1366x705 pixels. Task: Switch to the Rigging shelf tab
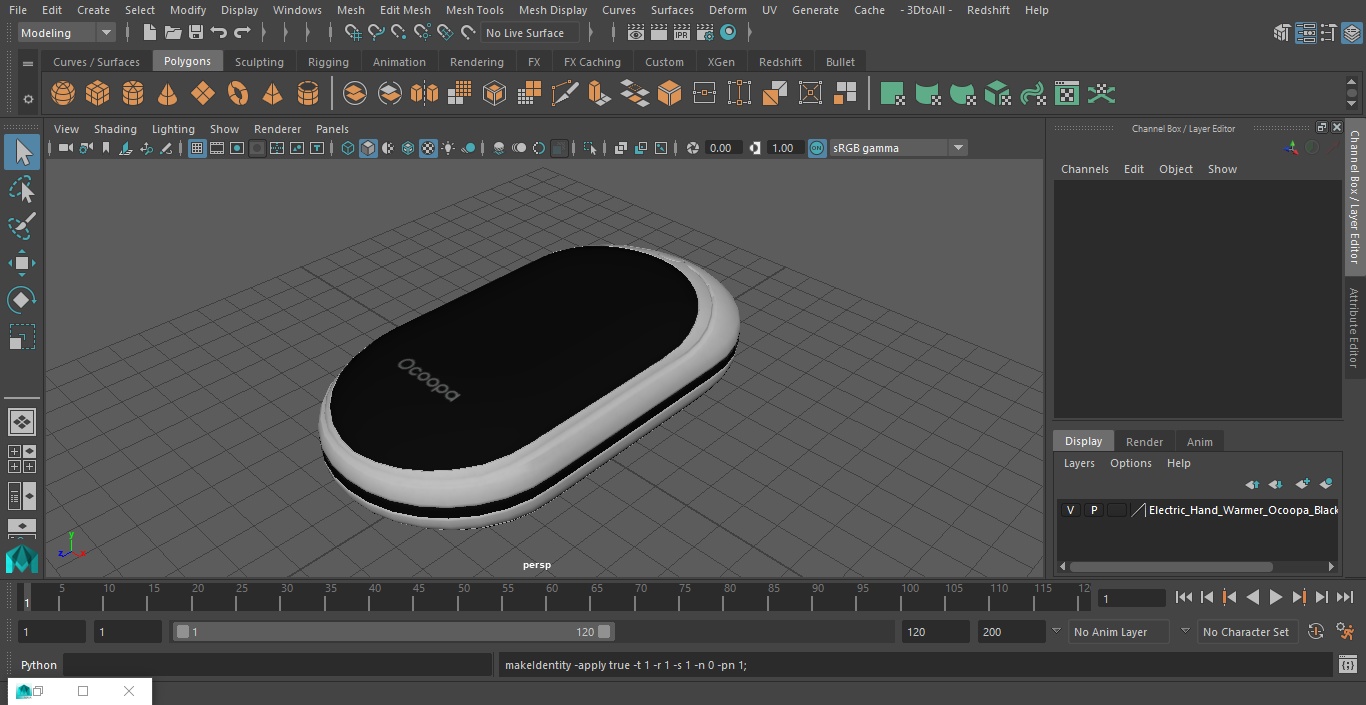(x=328, y=62)
